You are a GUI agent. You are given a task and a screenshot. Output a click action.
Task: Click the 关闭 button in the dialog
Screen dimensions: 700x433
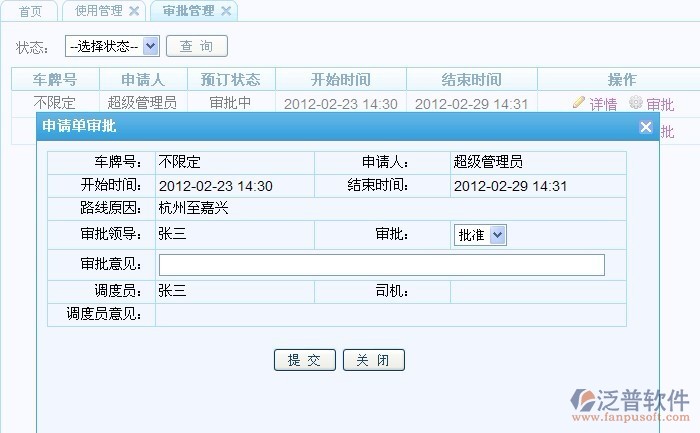373,360
